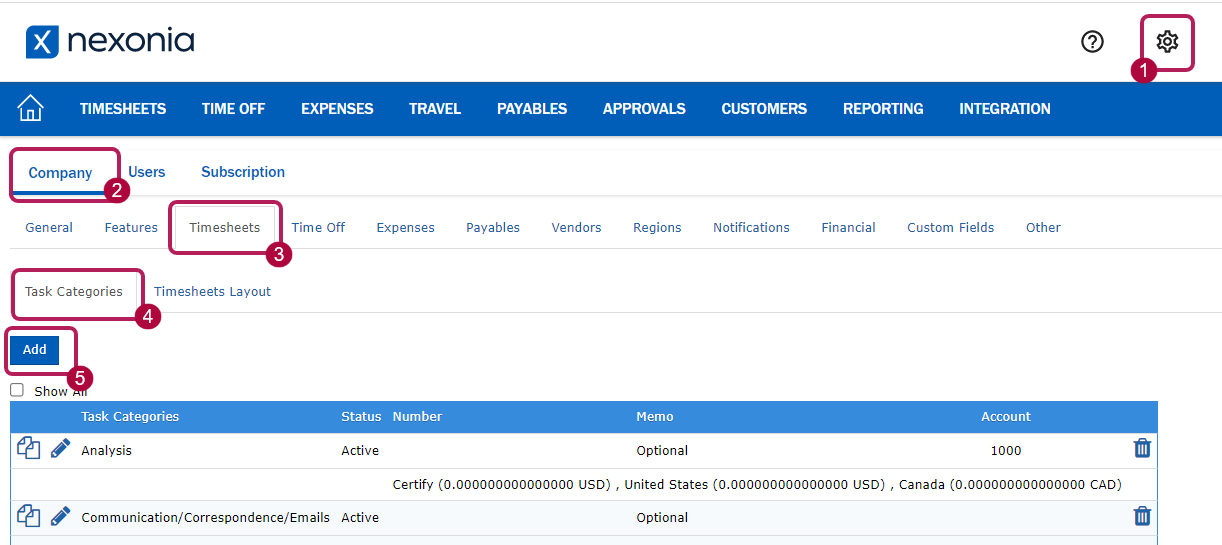This screenshot has height=545, width=1222.
Task: Open the APPROVALS menu
Action: tap(644, 109)
